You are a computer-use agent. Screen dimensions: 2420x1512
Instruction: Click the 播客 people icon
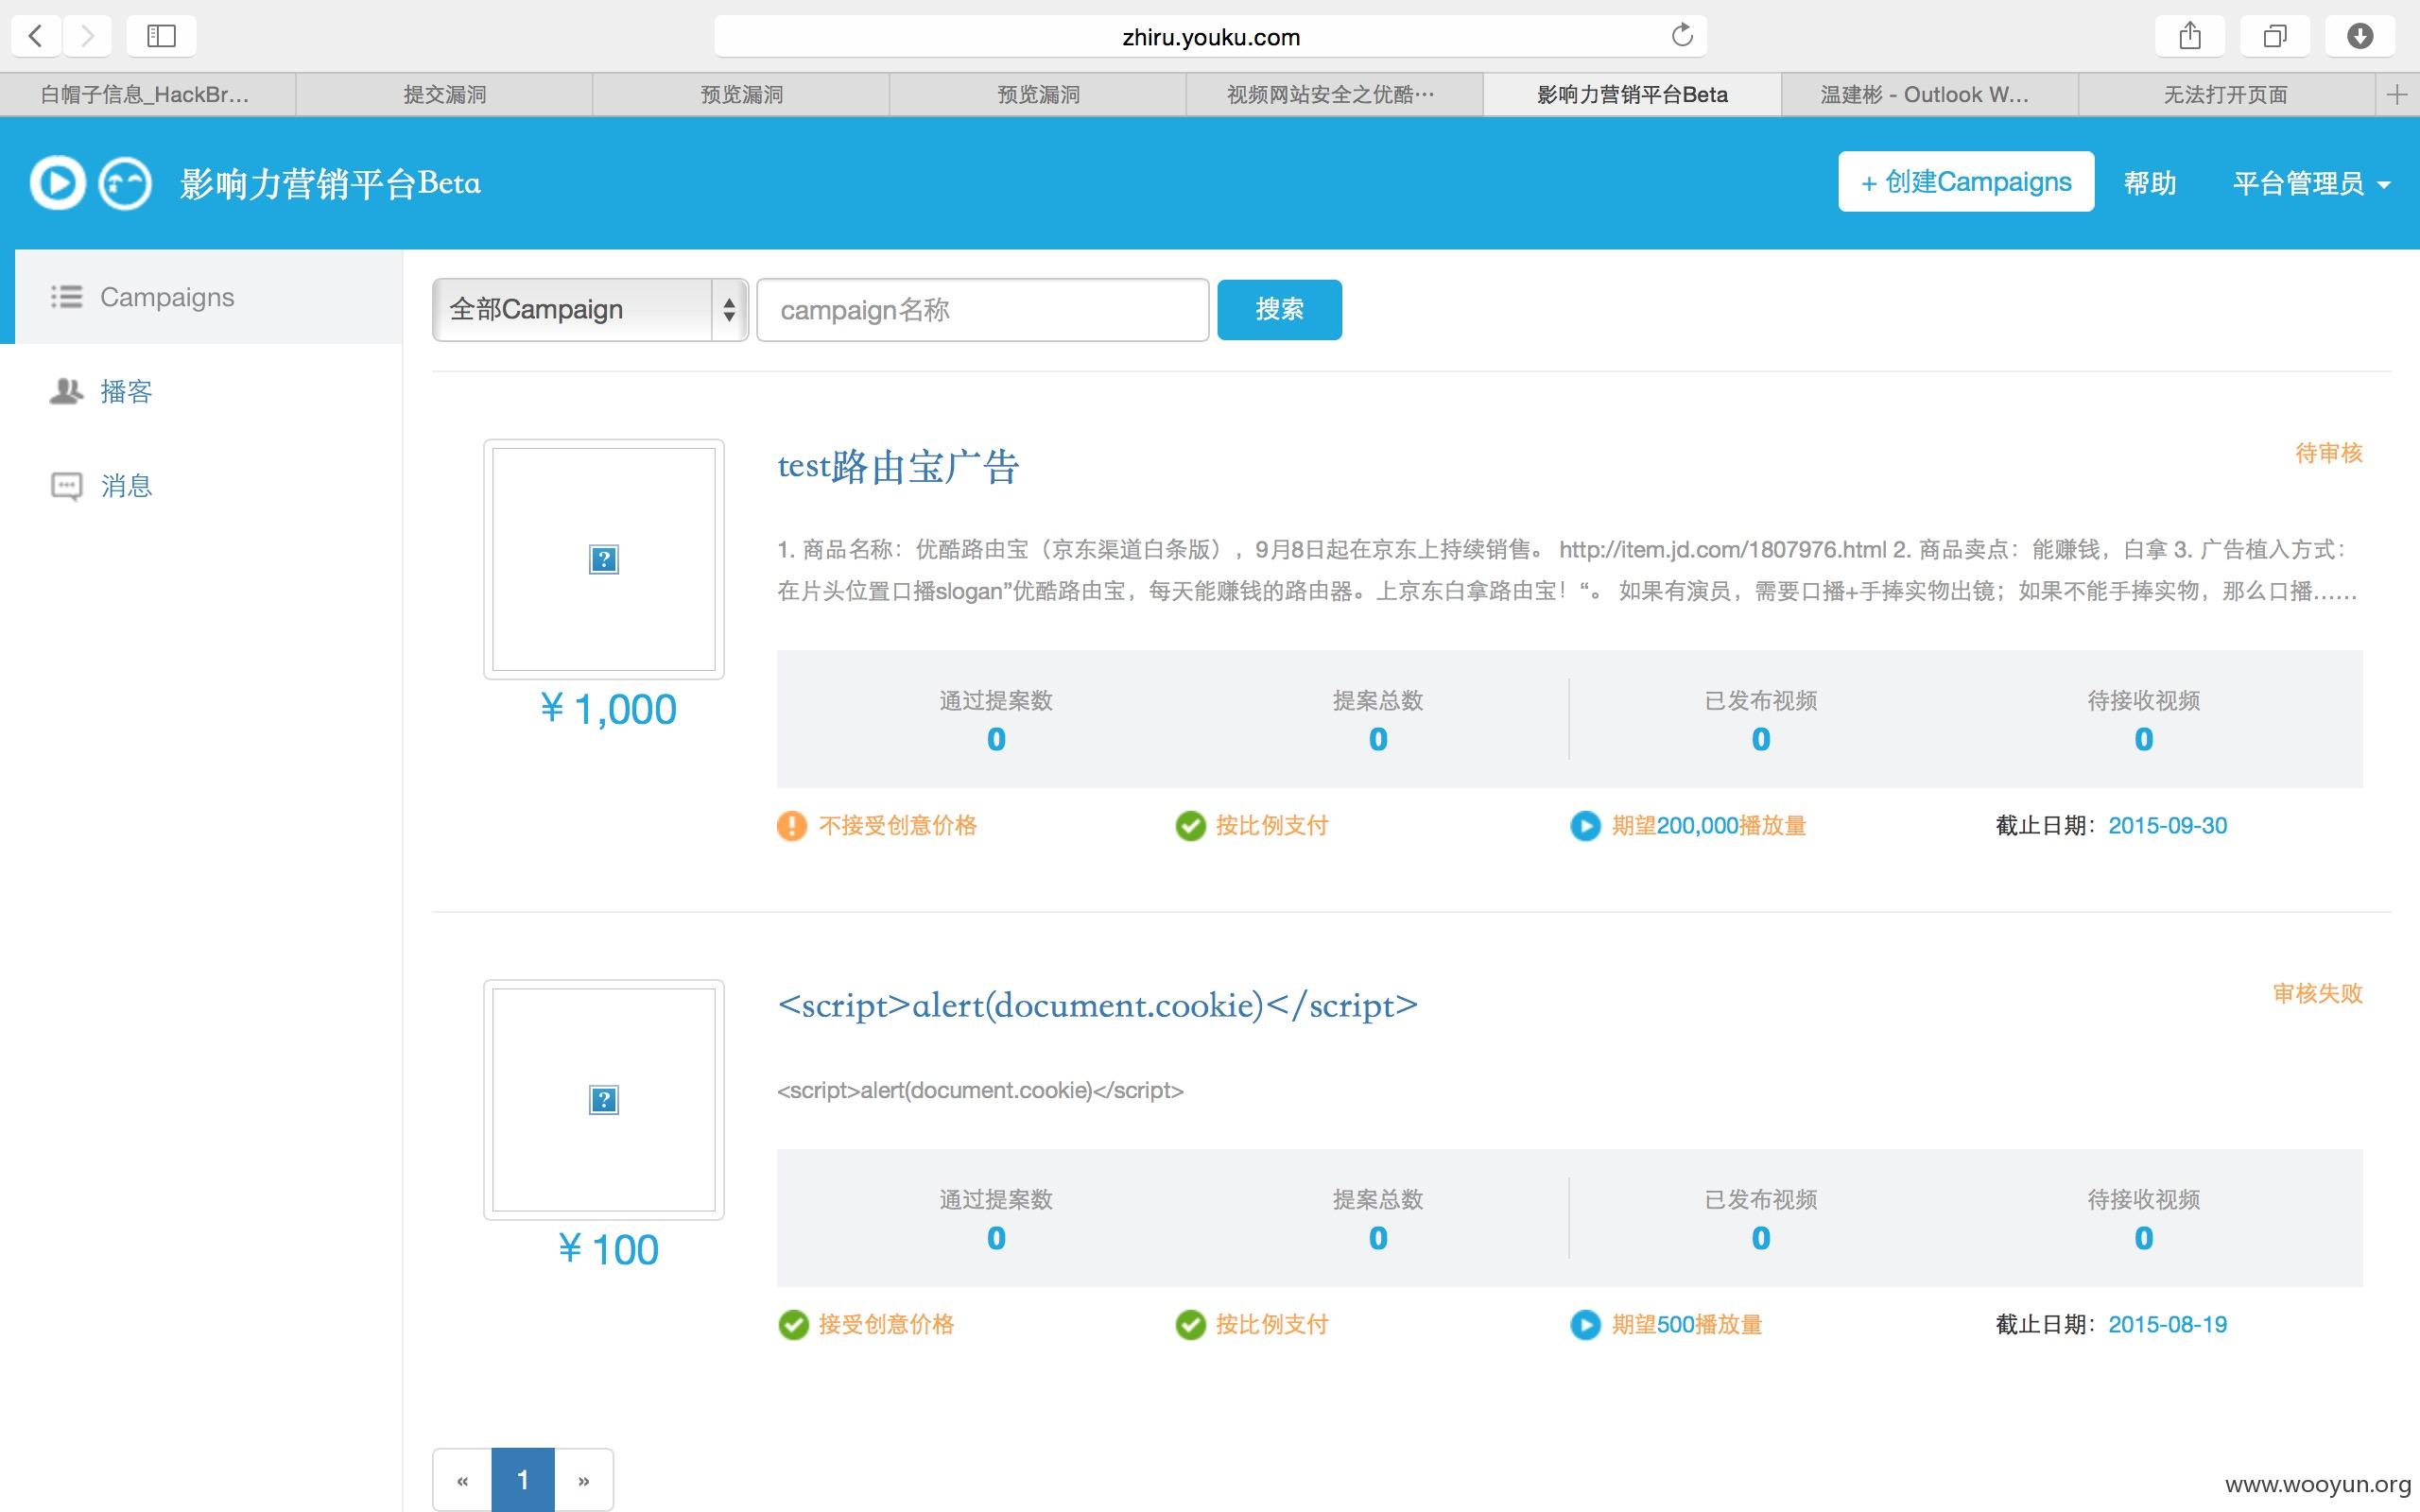[66, 391]
